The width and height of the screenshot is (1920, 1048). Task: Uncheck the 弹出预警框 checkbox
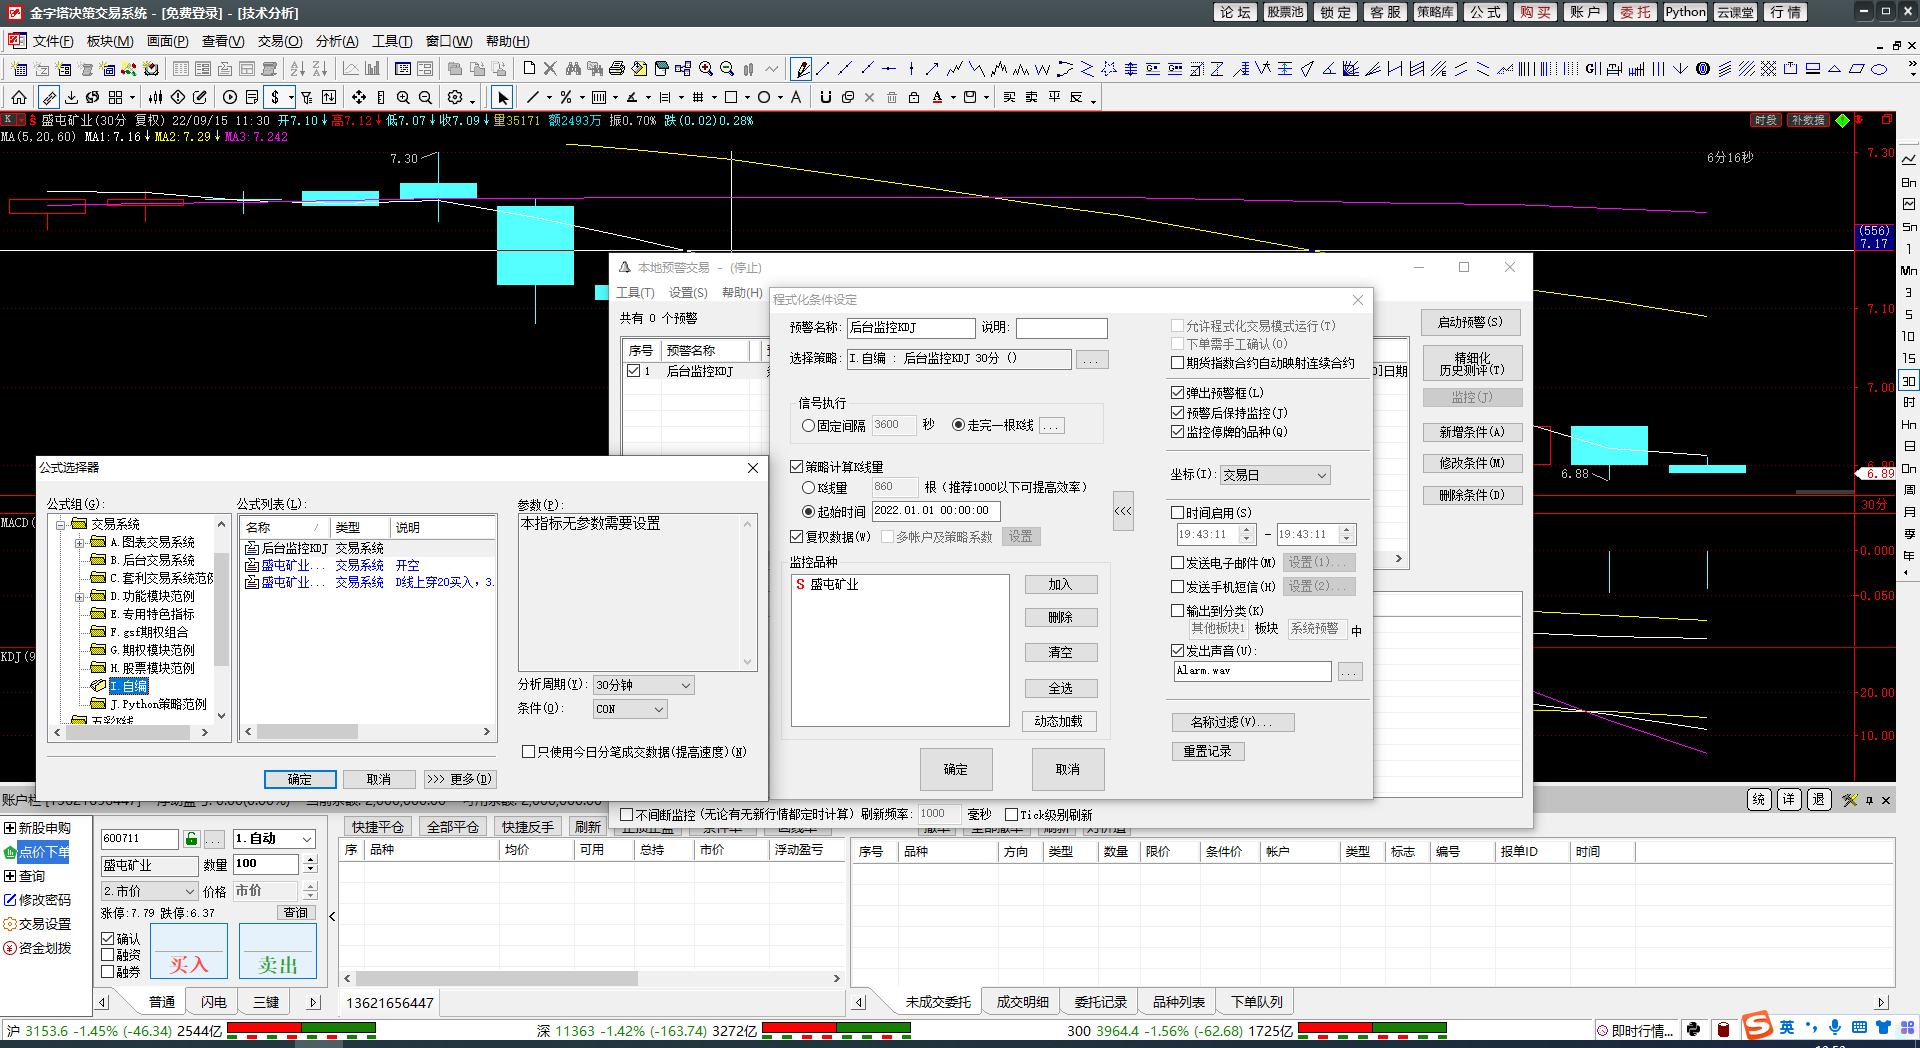pyautogui.click(x=1178, y=393)
